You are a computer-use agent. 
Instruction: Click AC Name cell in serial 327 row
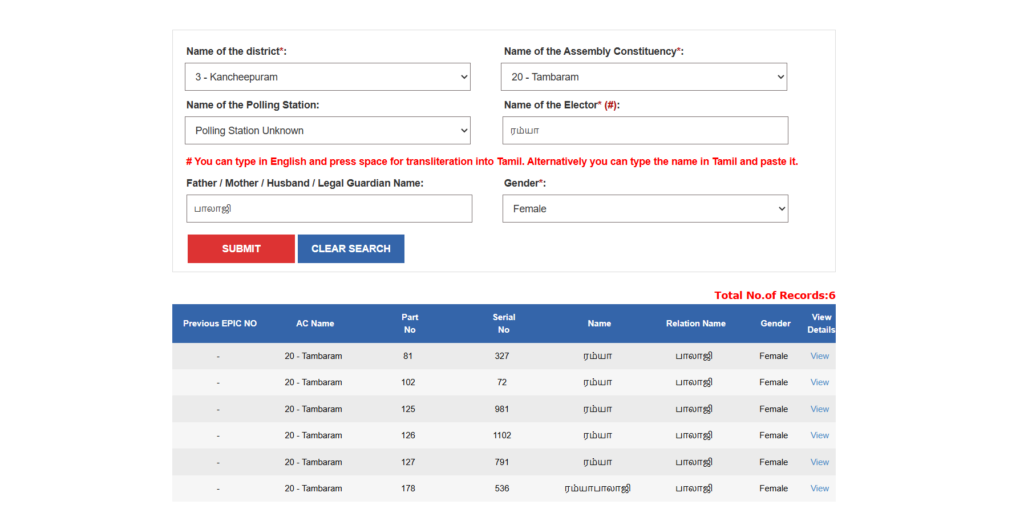pos(313,356)
